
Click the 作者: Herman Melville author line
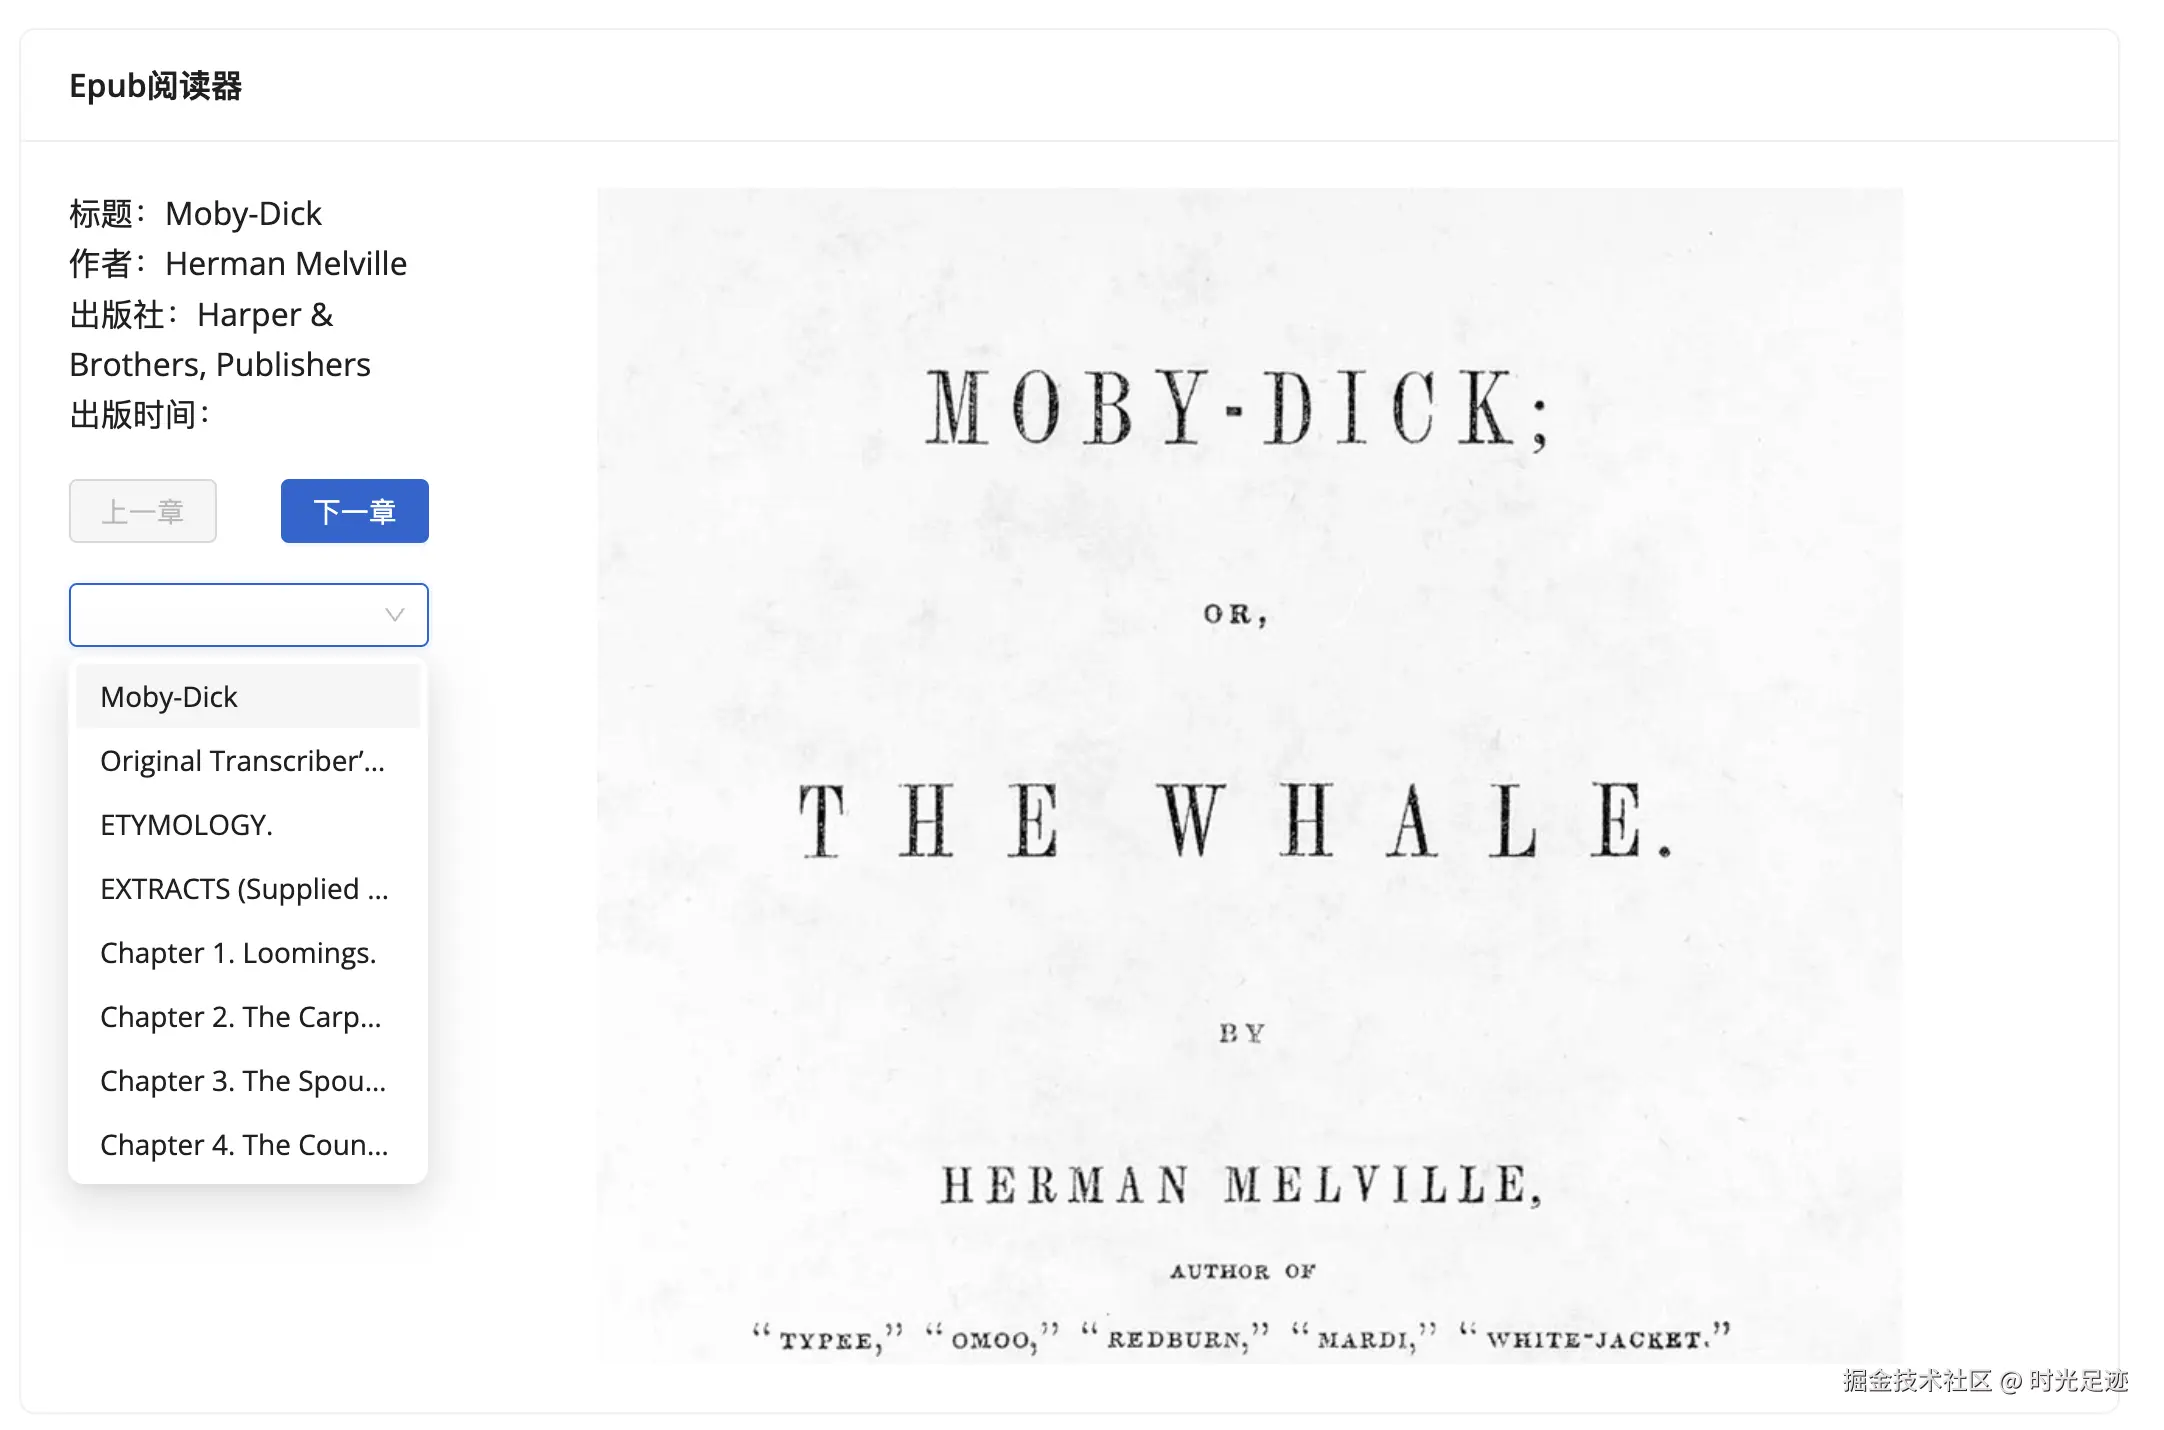(238, 263)
